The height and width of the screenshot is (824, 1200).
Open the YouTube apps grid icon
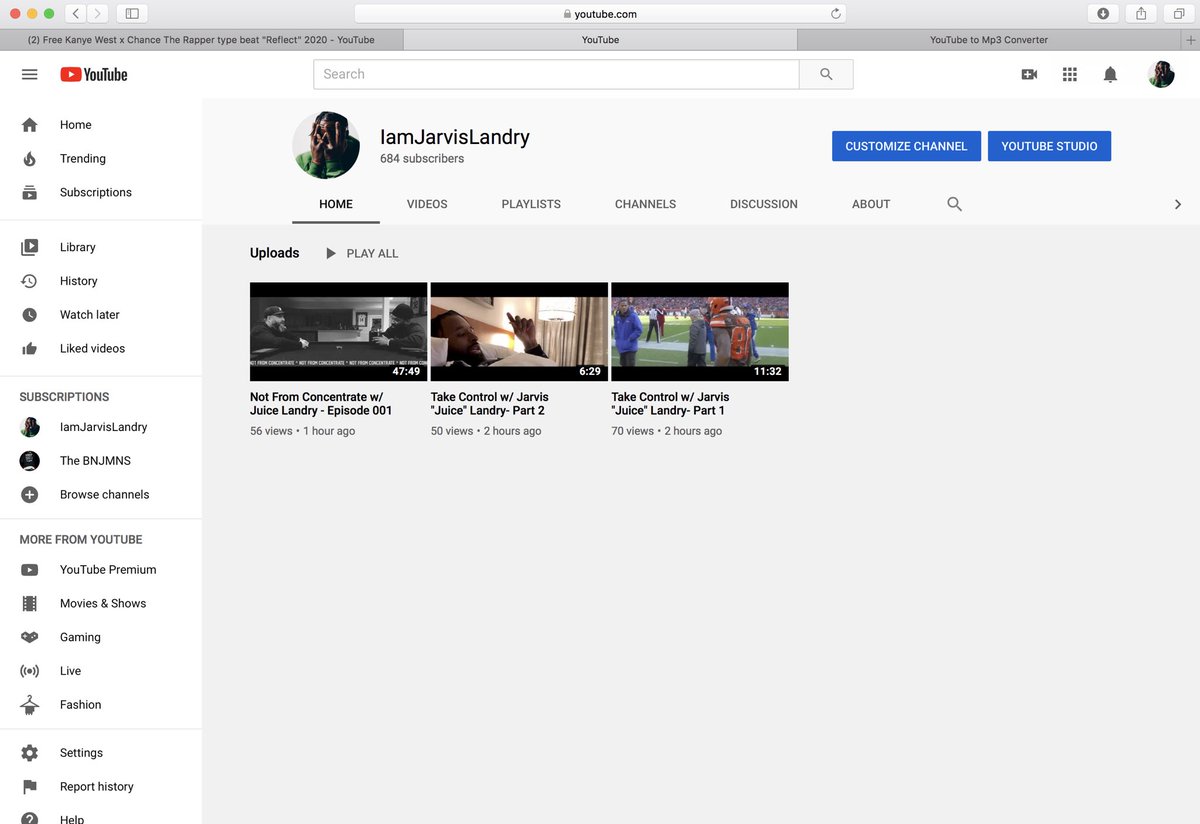click(1069, 74)
